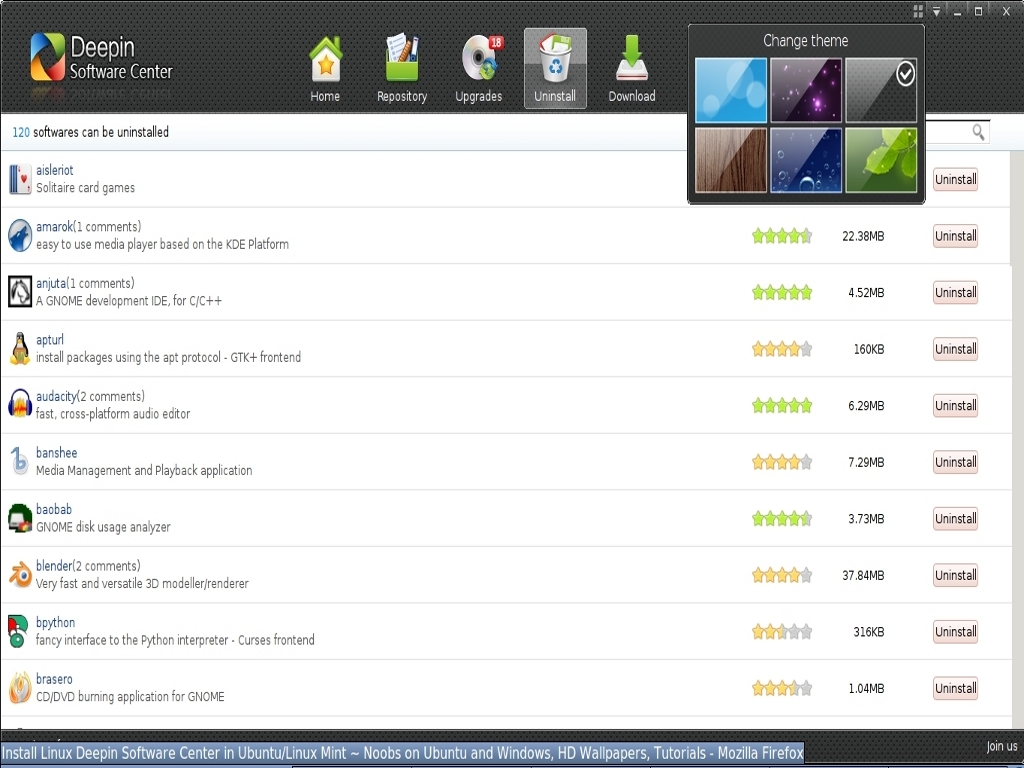Screen dimensions: 1024x768
Task: Open the brasero package name link
Action: pos(54,679)
